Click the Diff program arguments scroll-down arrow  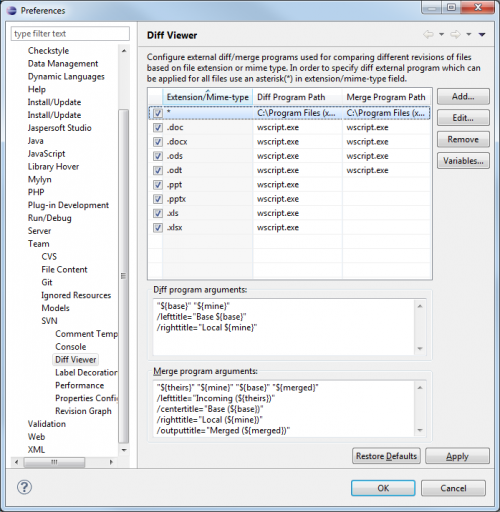point(420,349)
